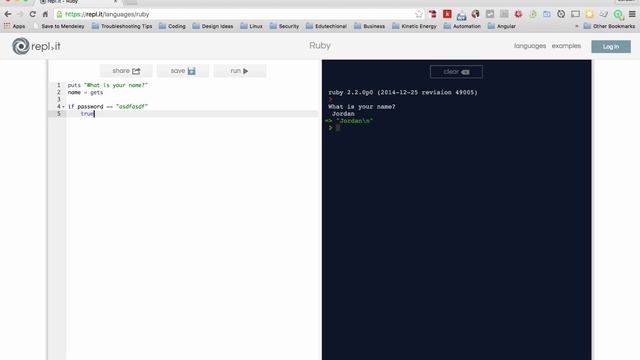Click line 4 if password == "asdfasdf"
640x360 pixels.
pos(107,107)
